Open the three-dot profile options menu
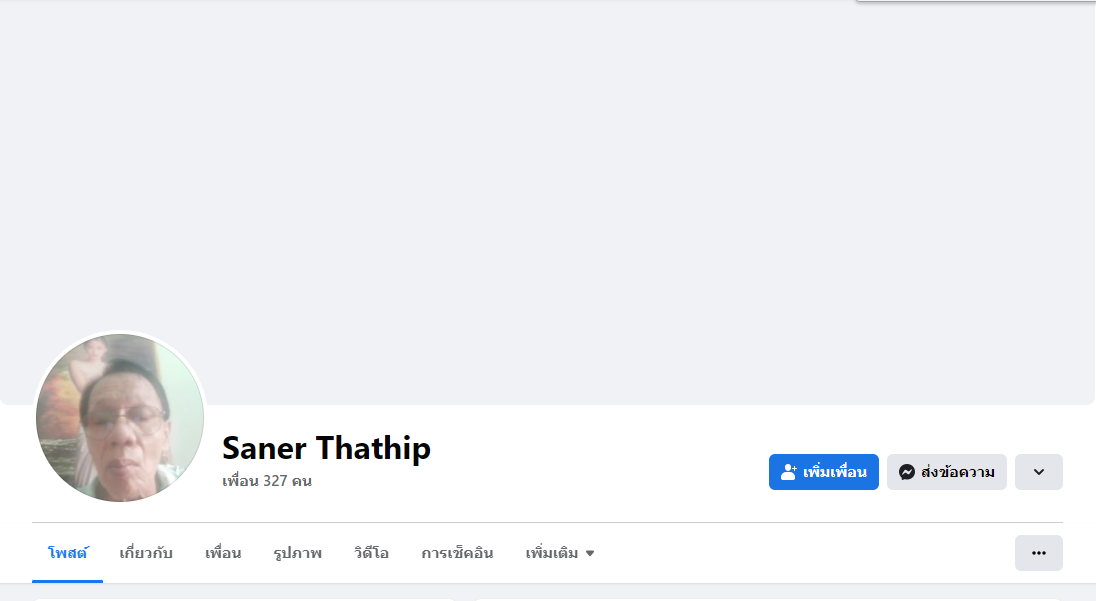 [1039, 553]
